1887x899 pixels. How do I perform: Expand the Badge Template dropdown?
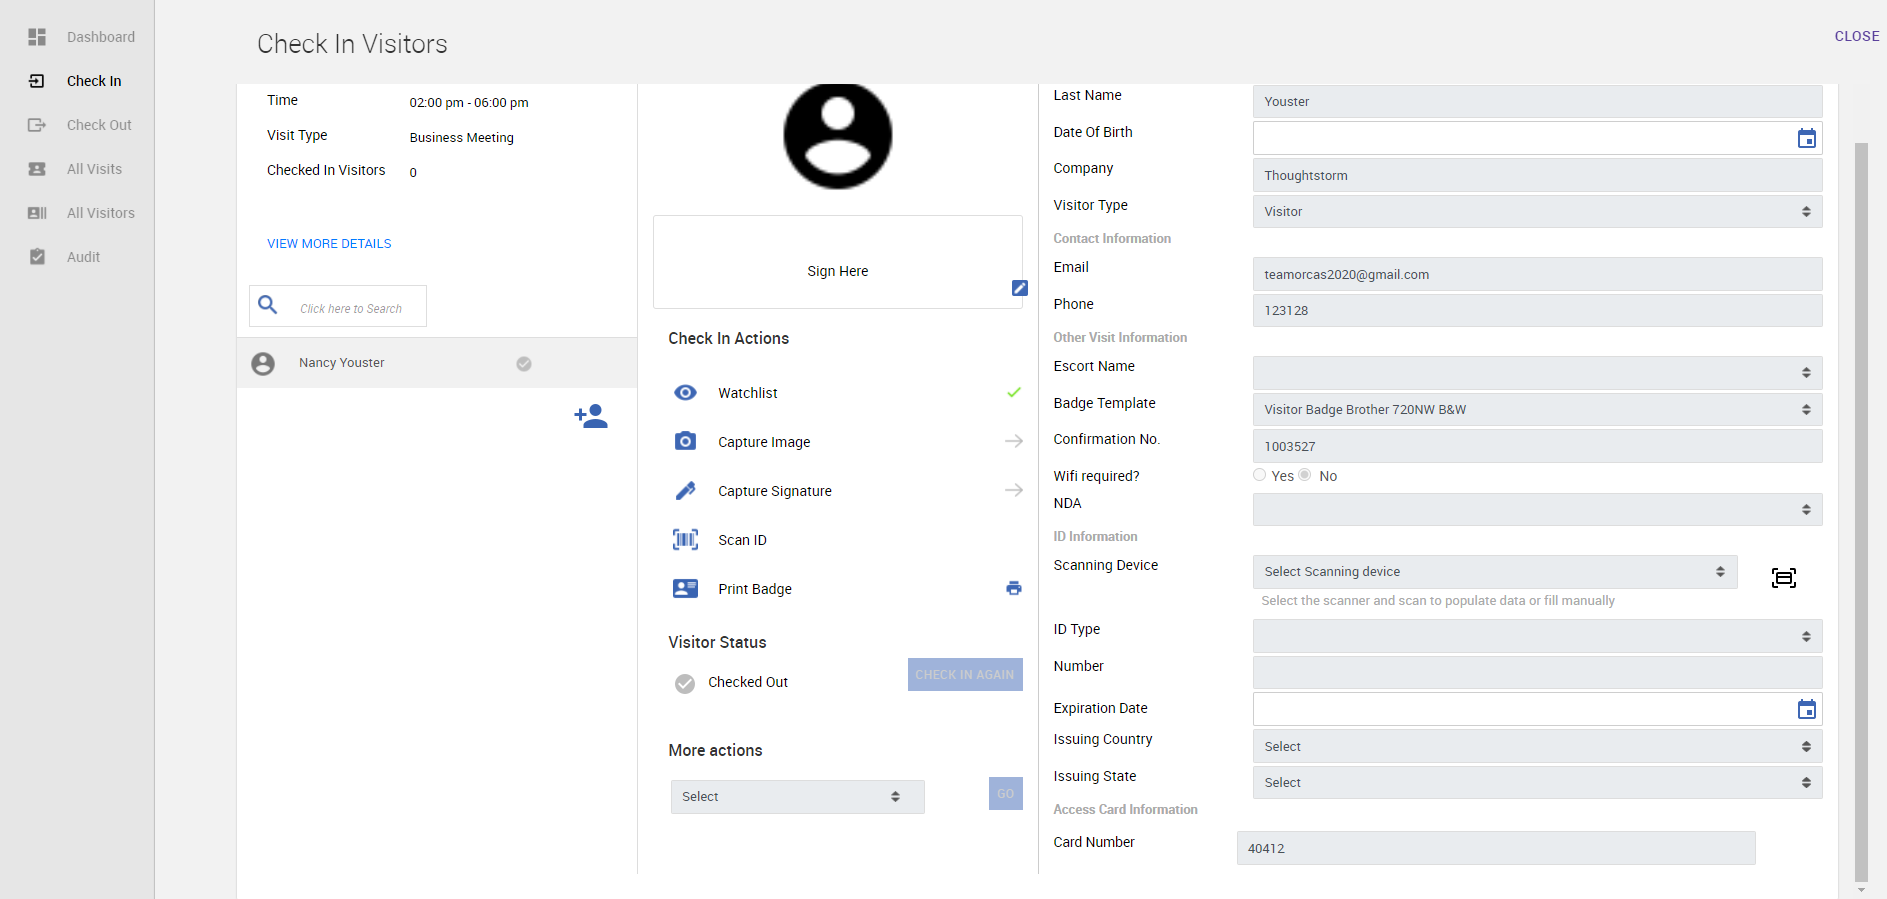pyautogui.click(x=1536, y=410)
